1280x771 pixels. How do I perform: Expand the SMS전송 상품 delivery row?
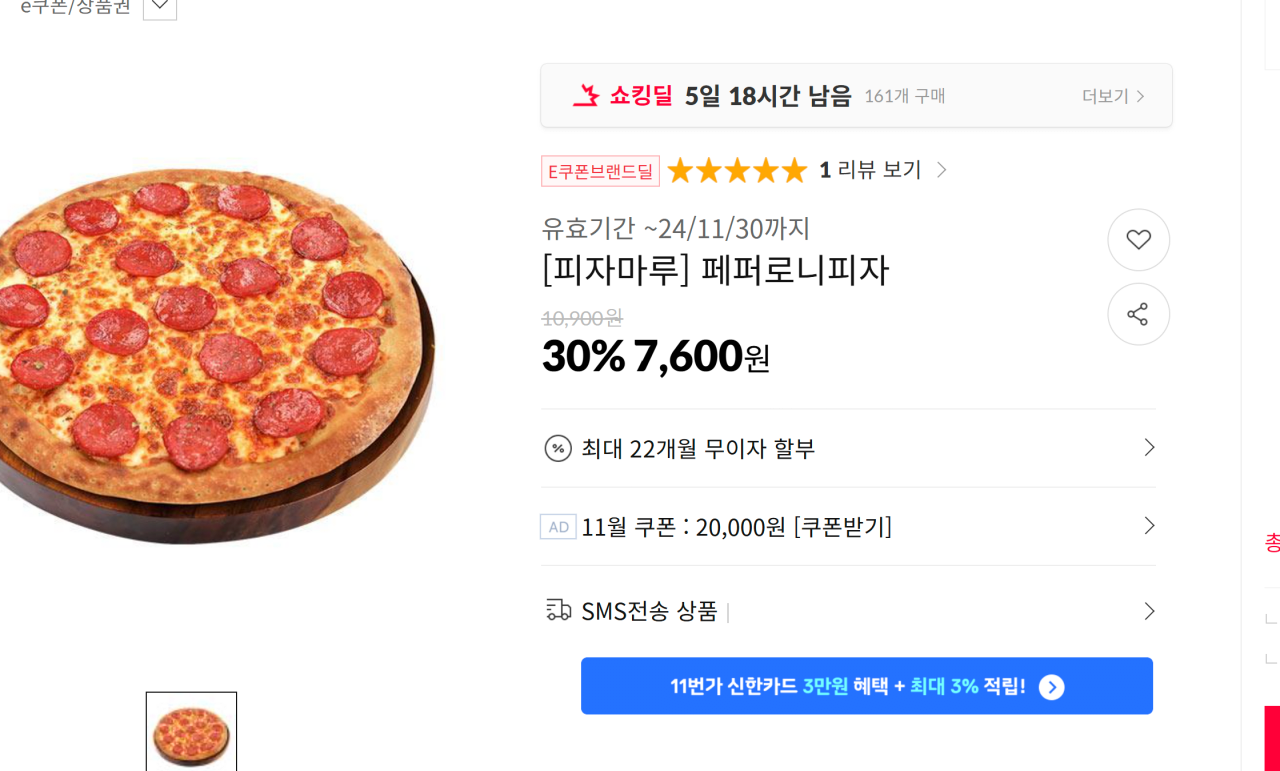coord(1149,611)
